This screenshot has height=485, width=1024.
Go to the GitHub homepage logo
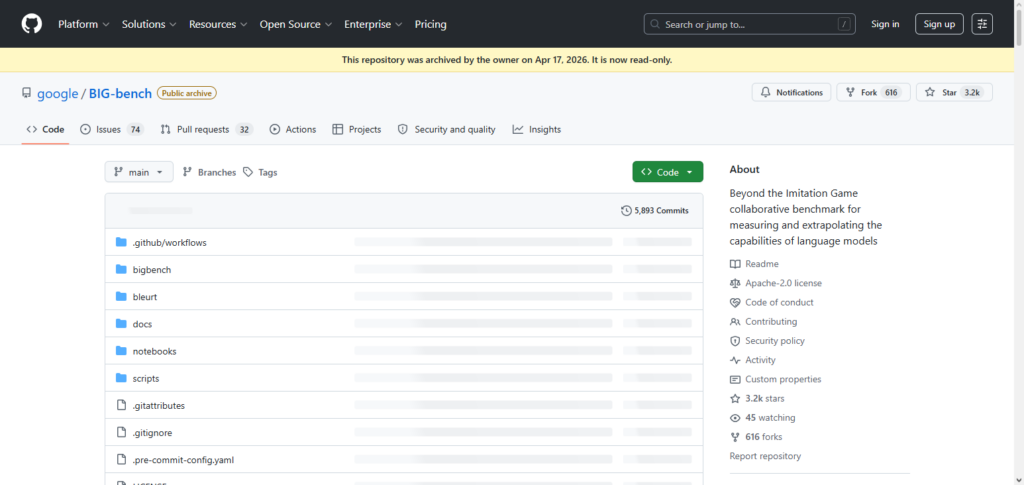click(31, 24)
